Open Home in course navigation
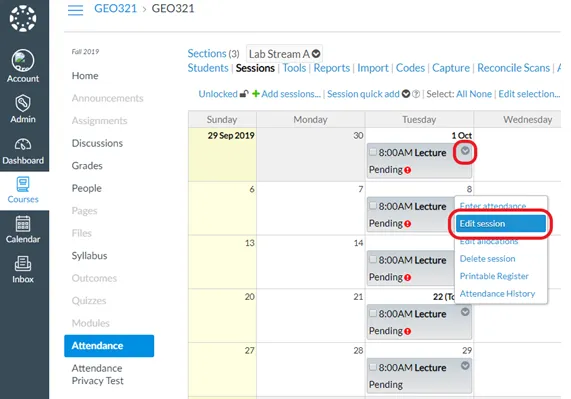This screenshot has height=399, width=571. 85,76
